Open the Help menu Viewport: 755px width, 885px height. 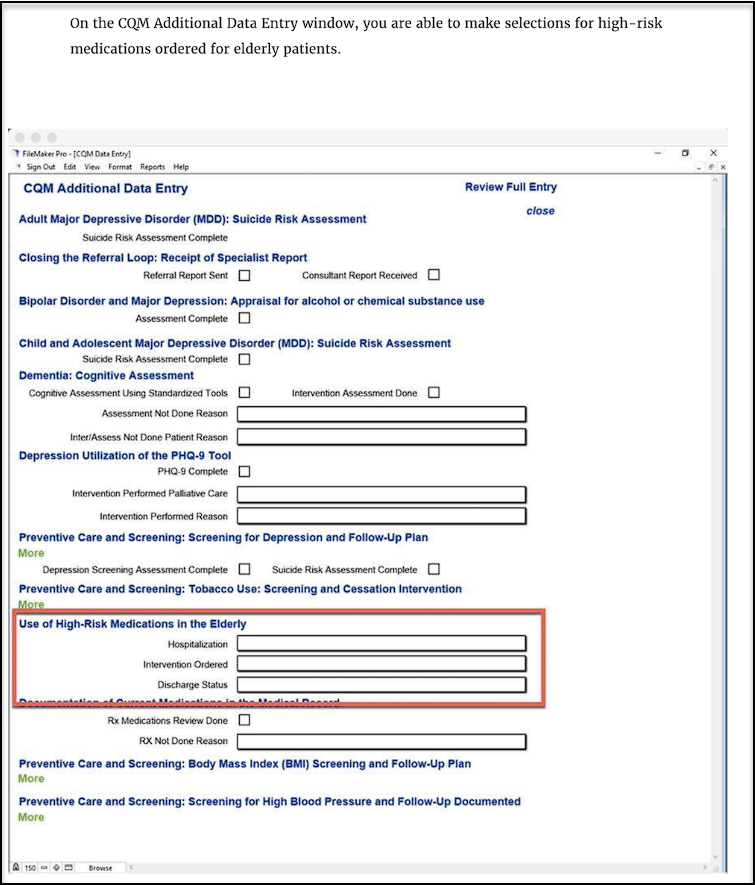click(x=181, y=167)
